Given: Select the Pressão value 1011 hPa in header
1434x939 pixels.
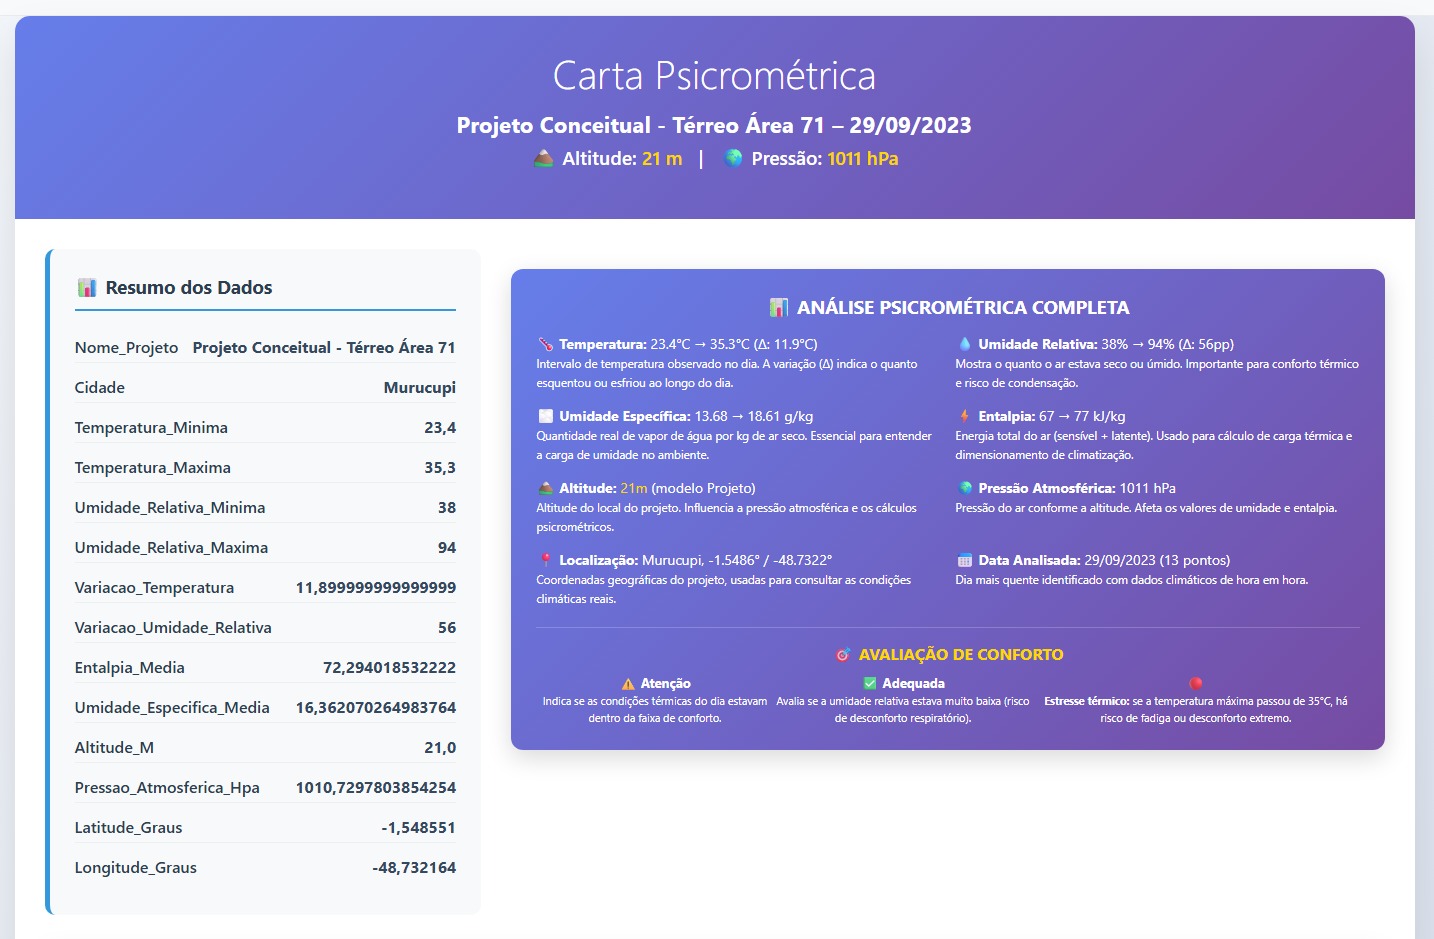Looking at the screenshot, I should point(862,158).
